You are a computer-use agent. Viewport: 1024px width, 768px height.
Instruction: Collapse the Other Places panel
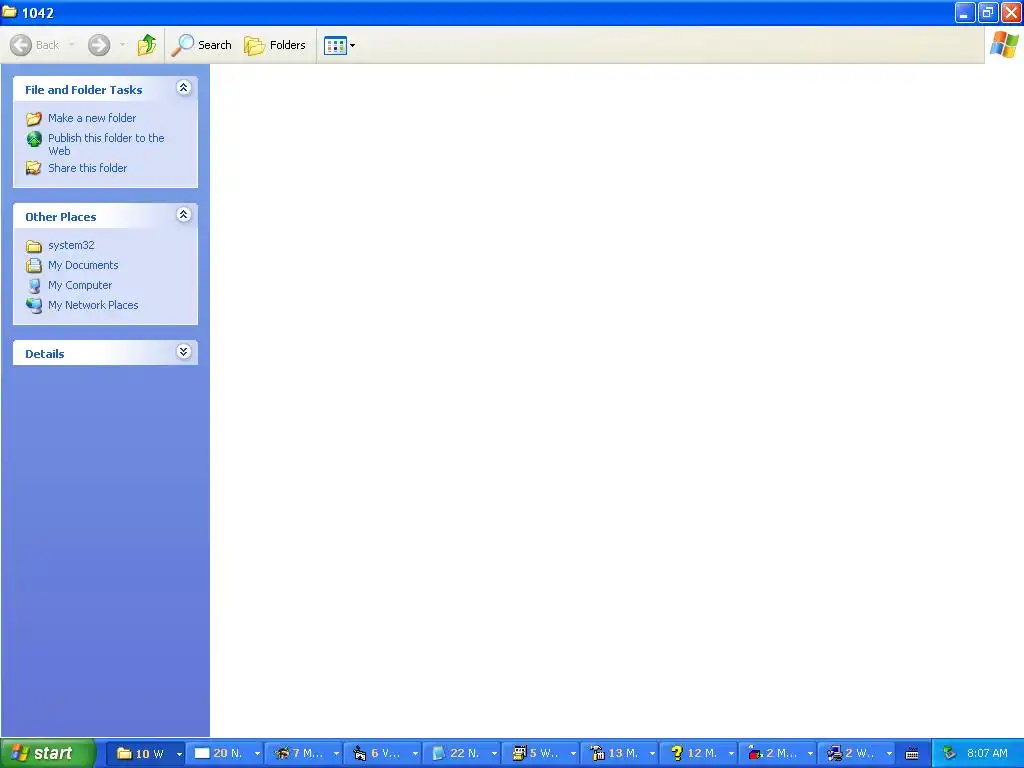point(184,214)
